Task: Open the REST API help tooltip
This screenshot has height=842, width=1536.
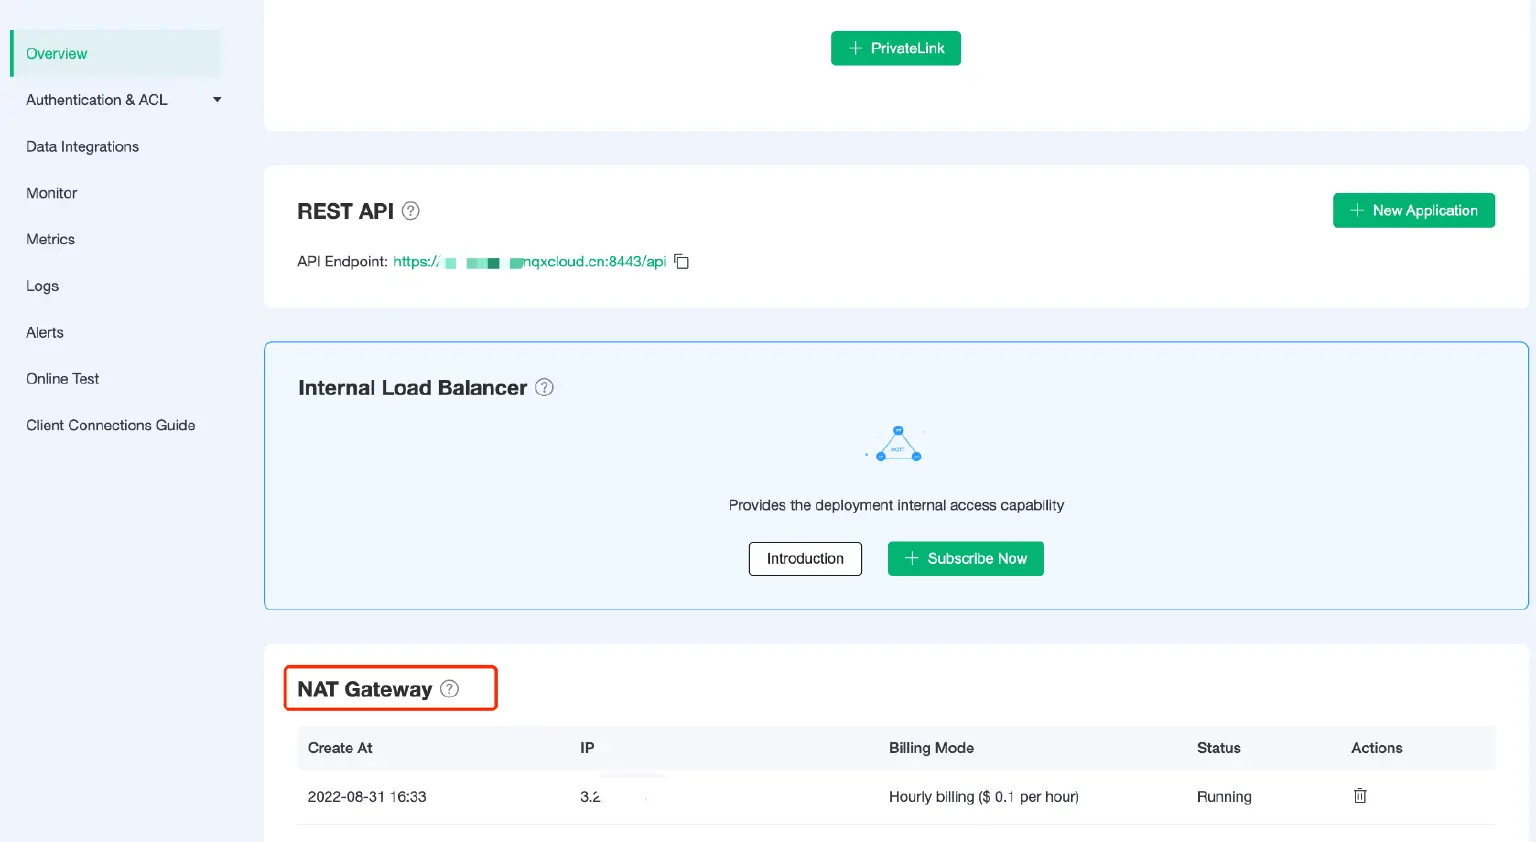Action: (410, 210)
